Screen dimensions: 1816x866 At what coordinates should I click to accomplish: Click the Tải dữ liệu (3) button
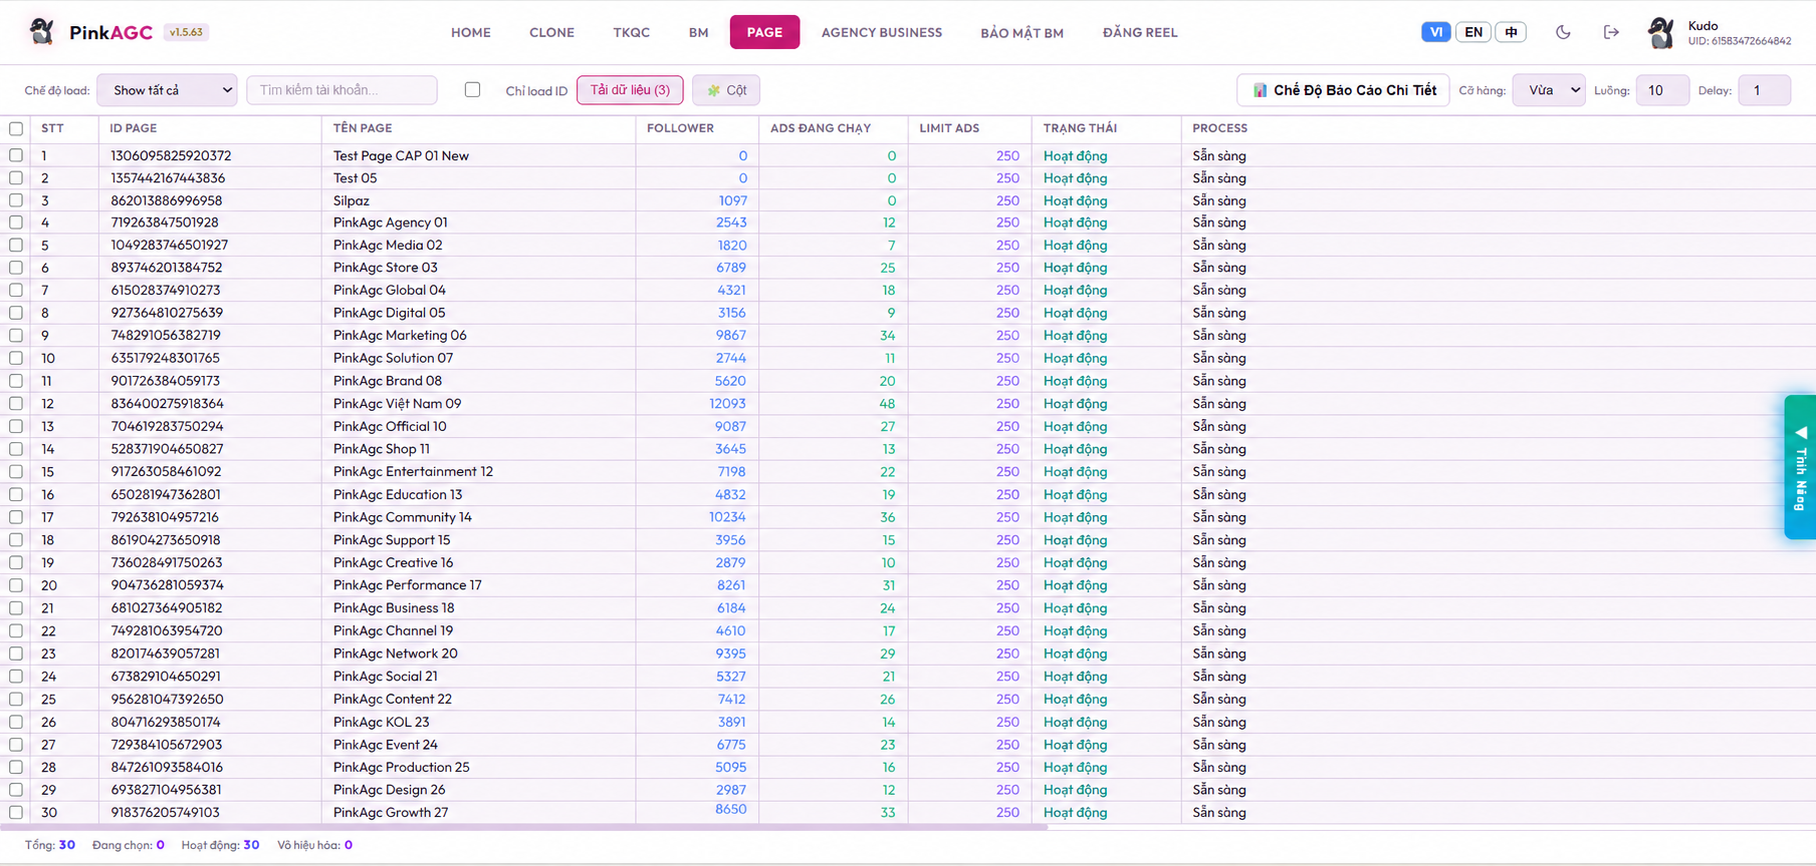[x=630, y=90]
